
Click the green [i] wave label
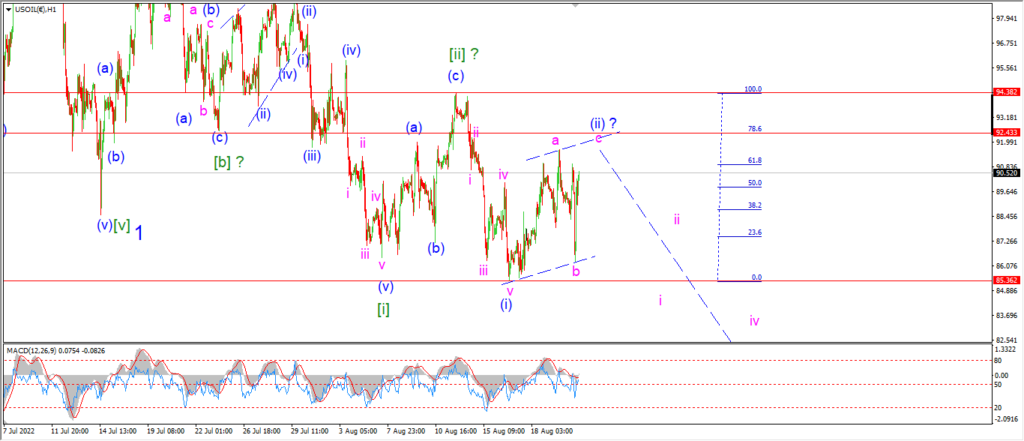(x=384, y=310)
